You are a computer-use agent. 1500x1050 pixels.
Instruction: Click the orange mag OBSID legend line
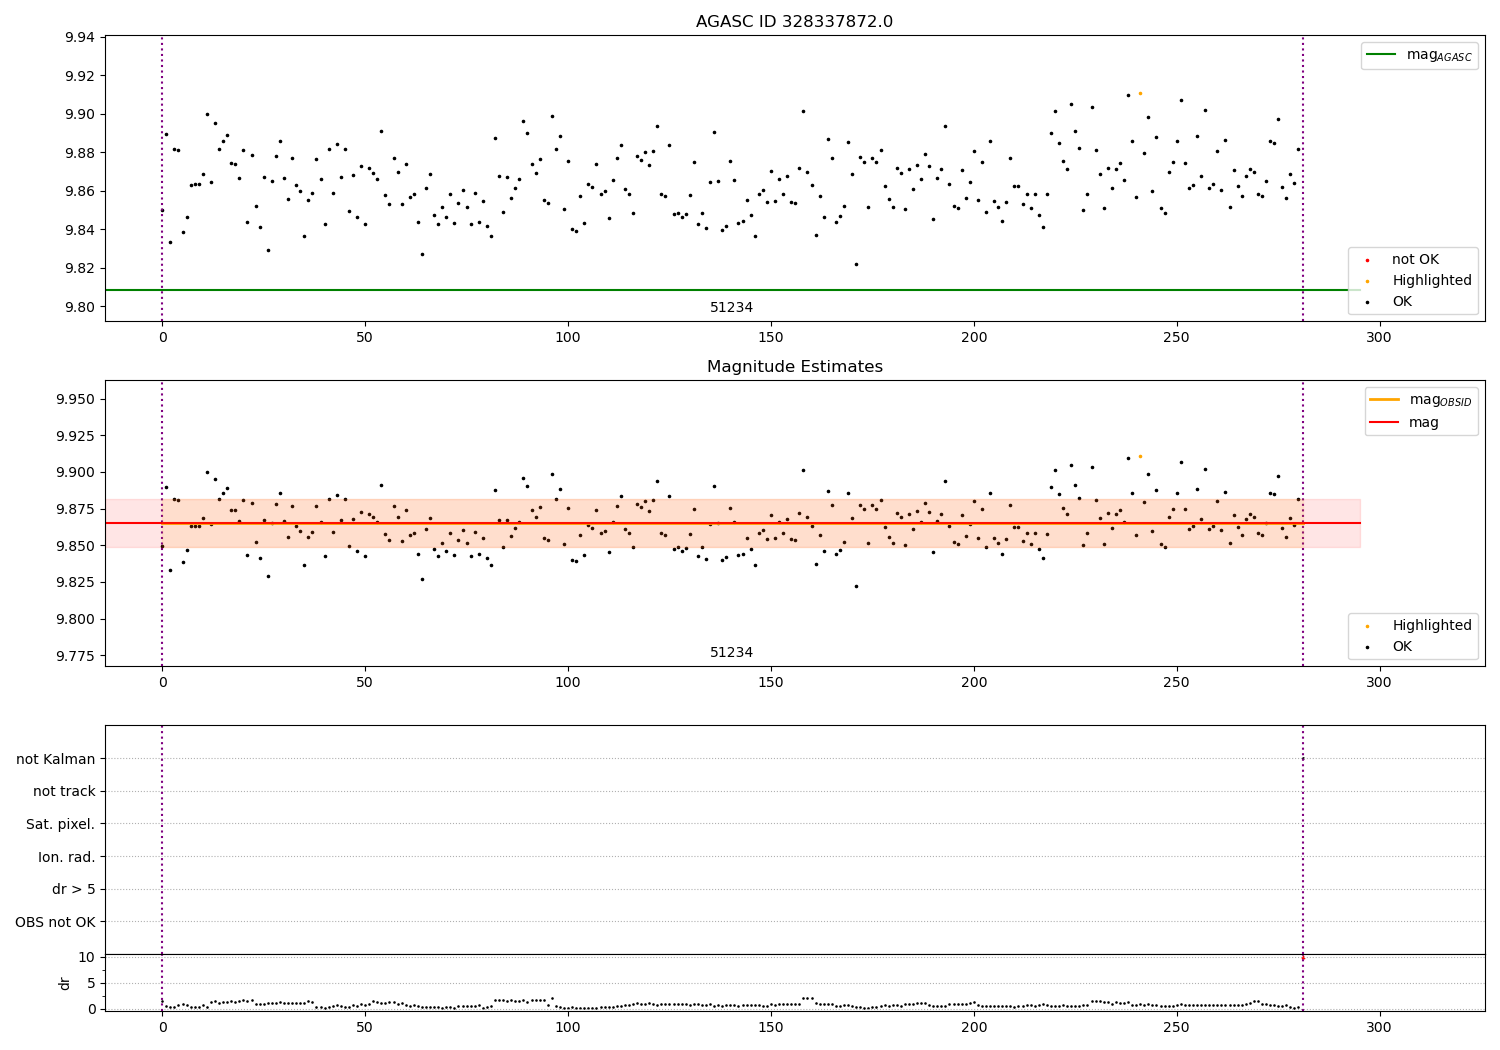(1385, 400)
